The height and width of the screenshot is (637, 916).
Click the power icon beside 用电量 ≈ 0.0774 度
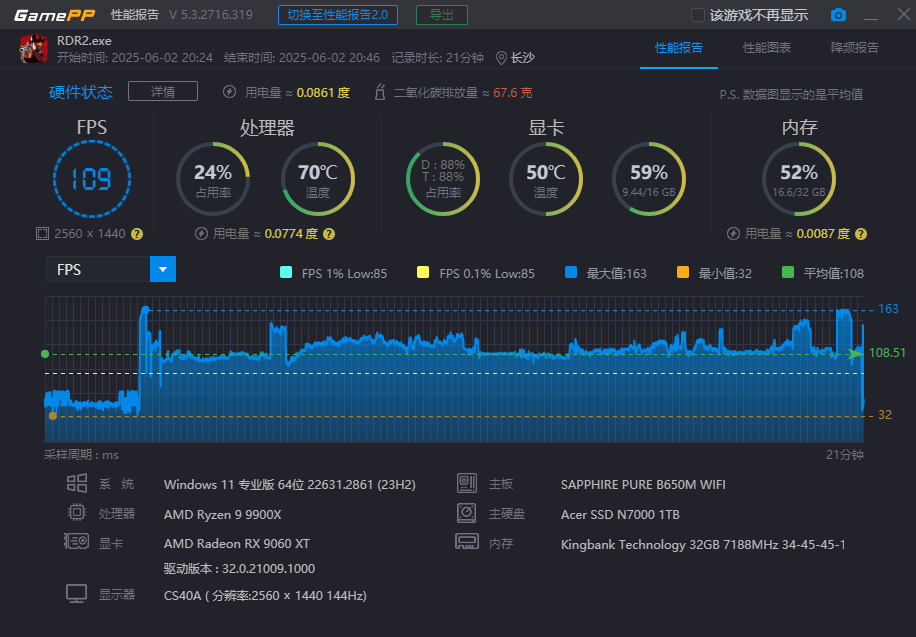tap(202, 234)
